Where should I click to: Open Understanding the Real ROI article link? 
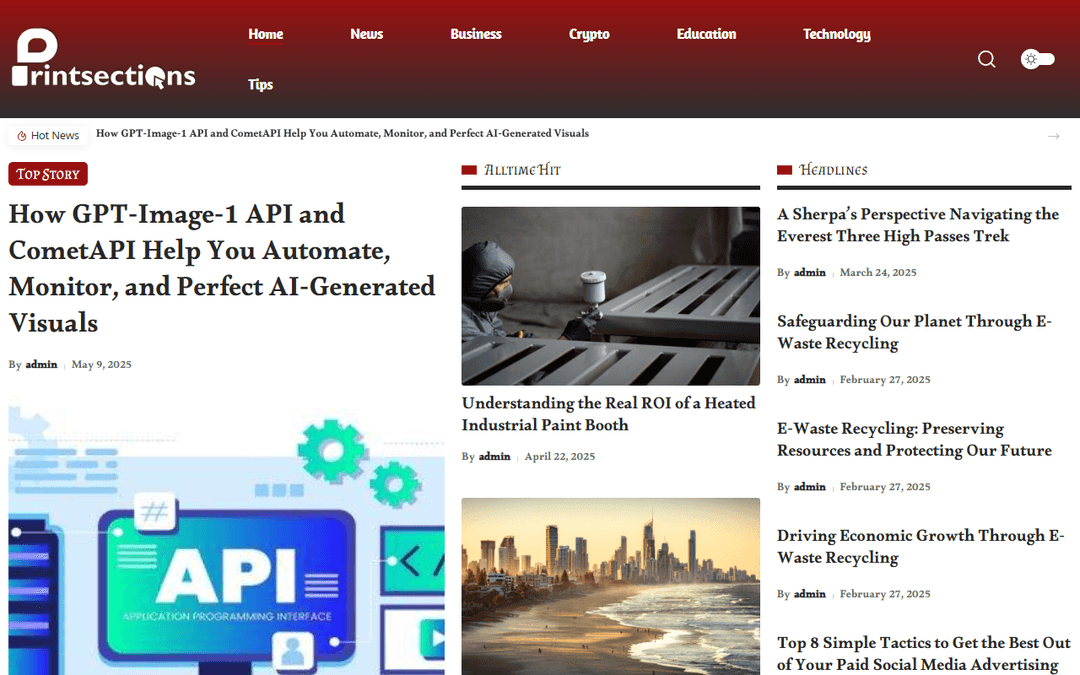pos(609,414)
